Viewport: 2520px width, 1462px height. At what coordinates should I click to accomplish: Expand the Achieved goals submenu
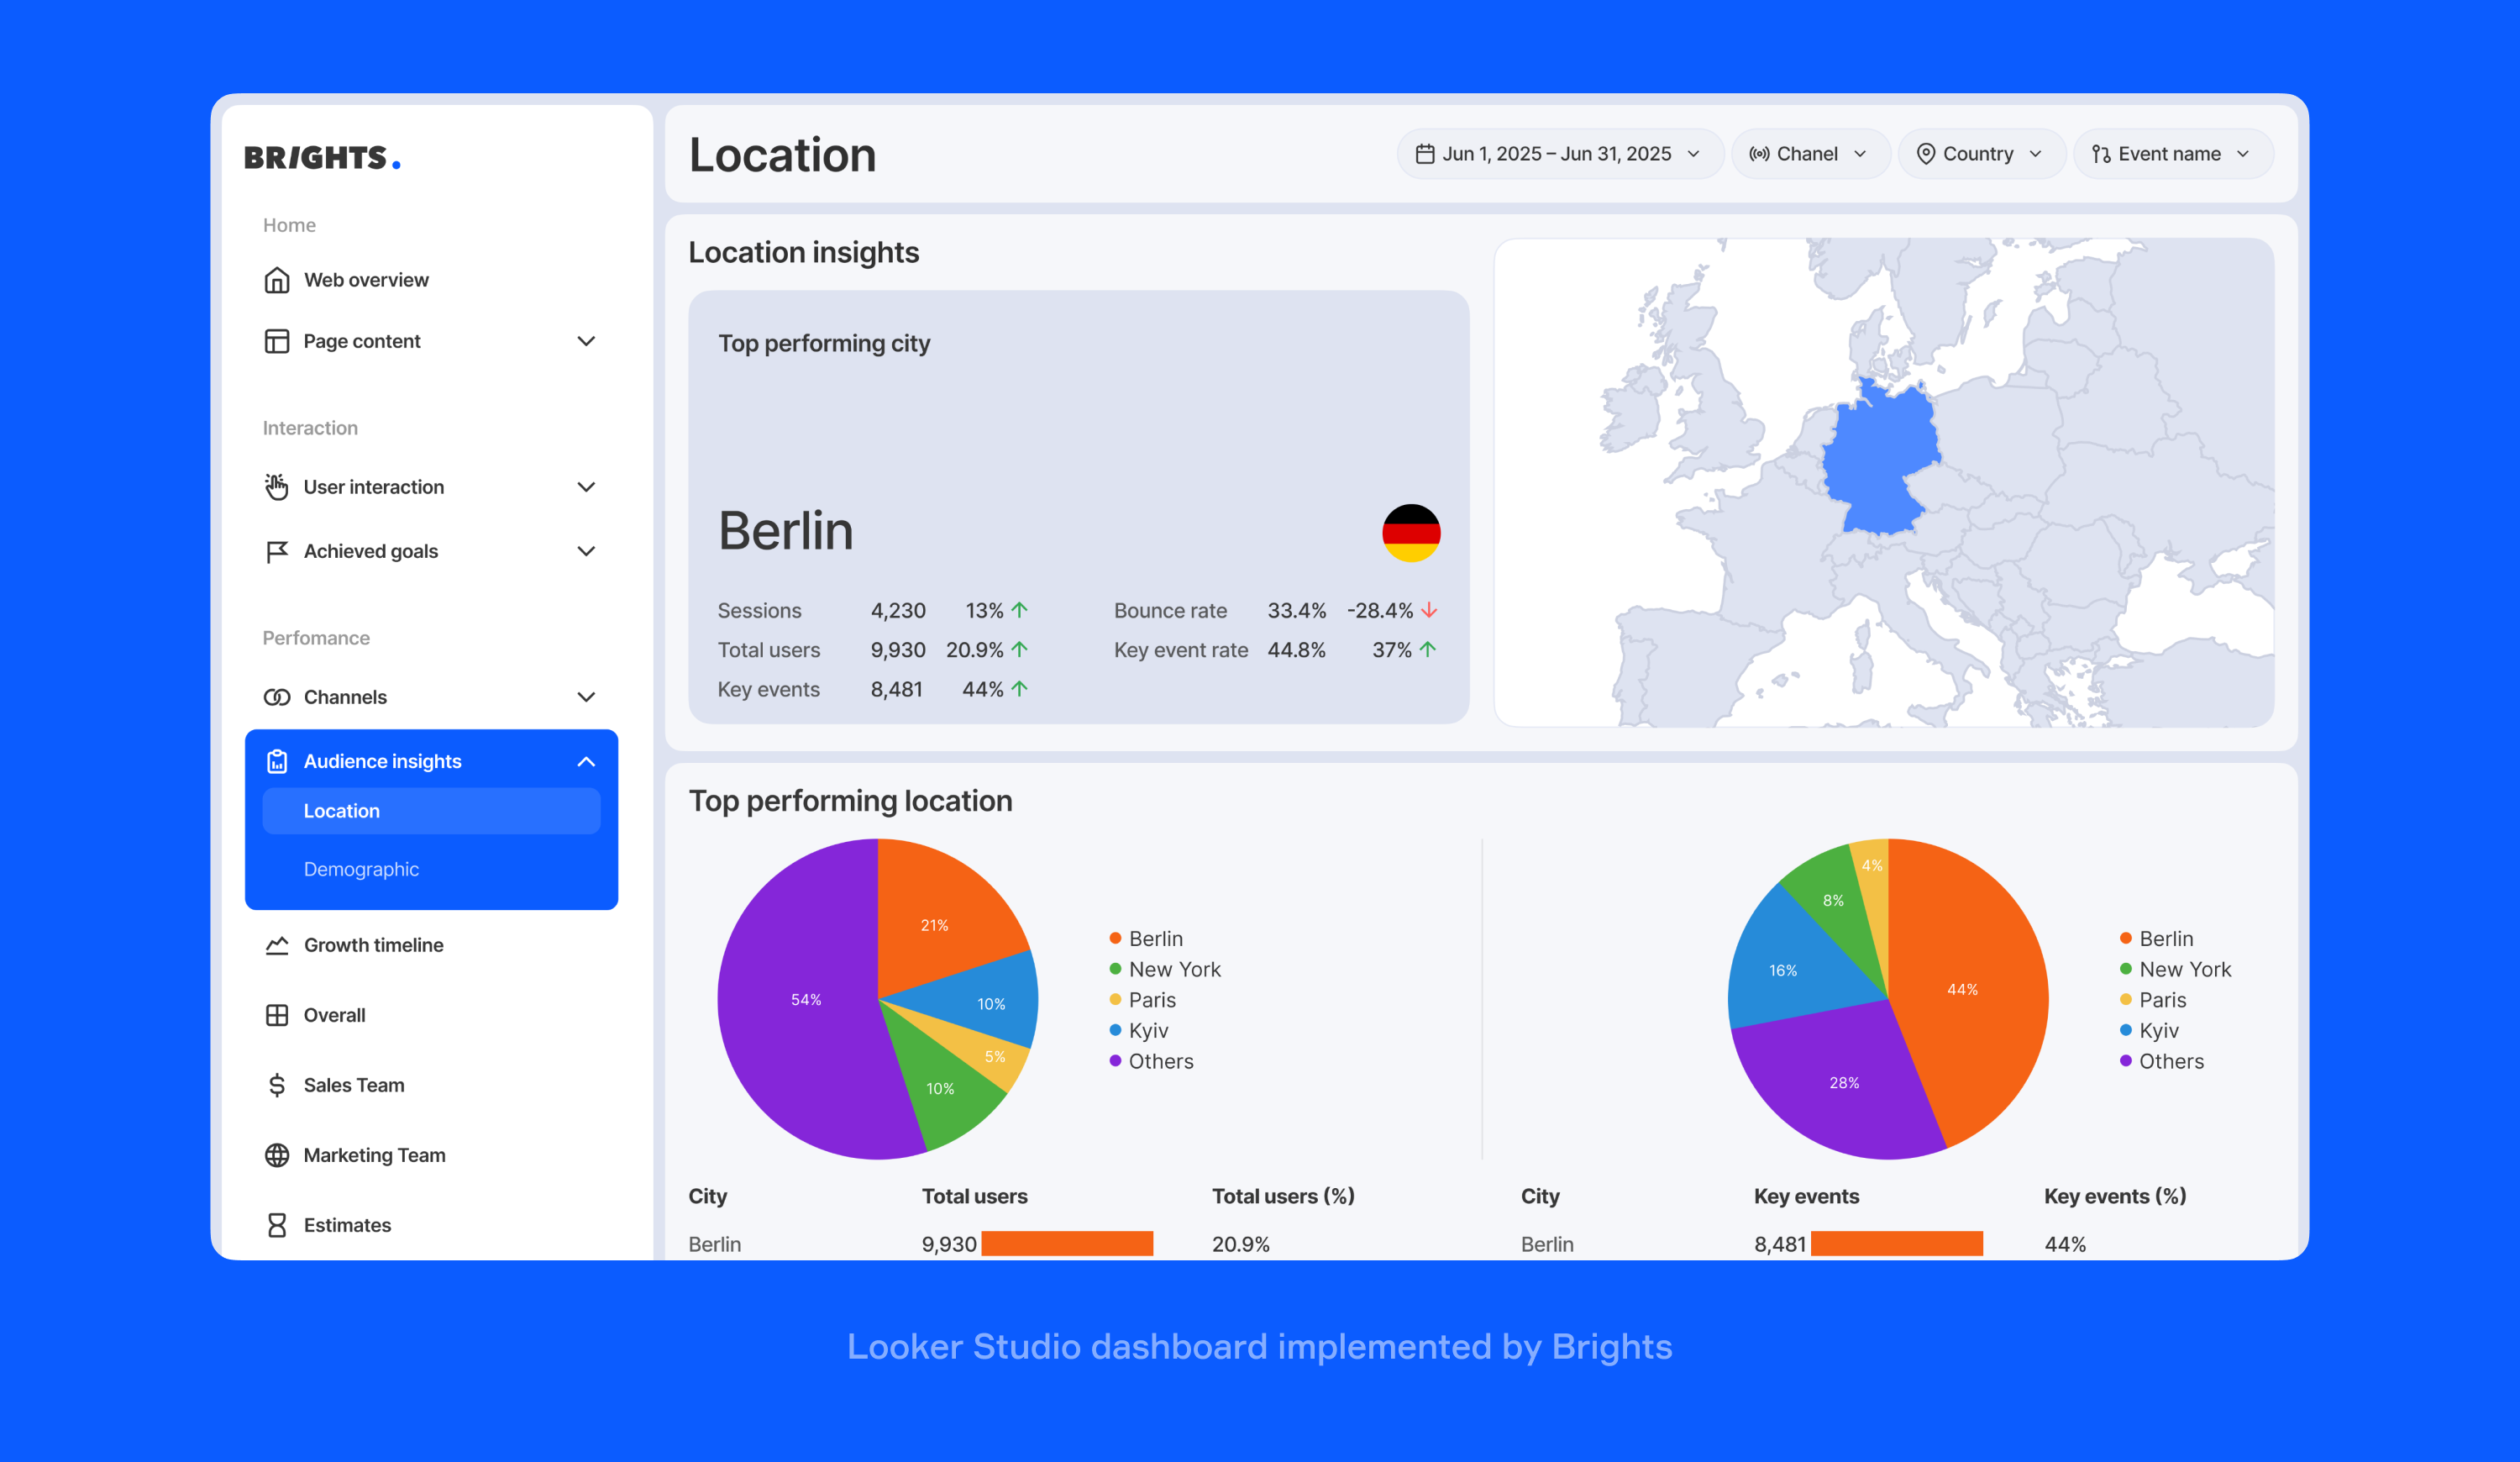pos(588,551)
